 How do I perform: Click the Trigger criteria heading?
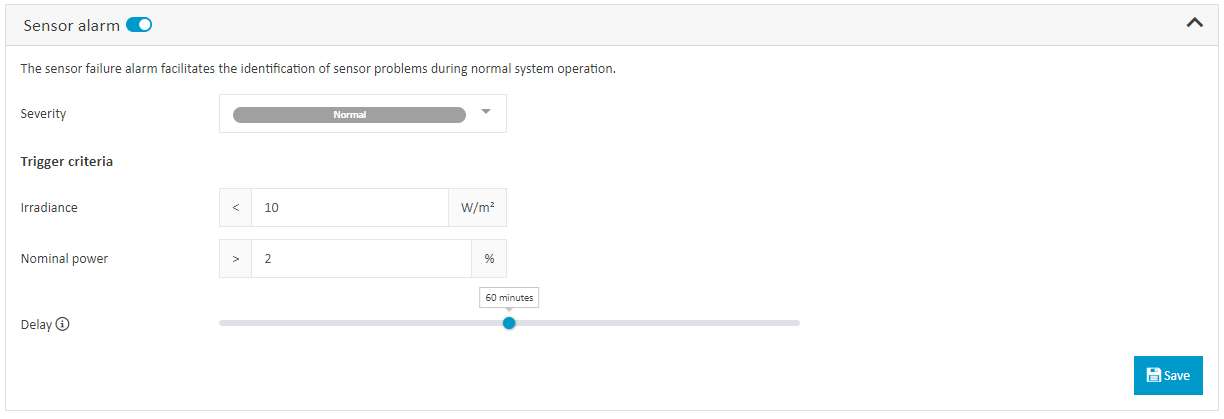click(67, 161)
